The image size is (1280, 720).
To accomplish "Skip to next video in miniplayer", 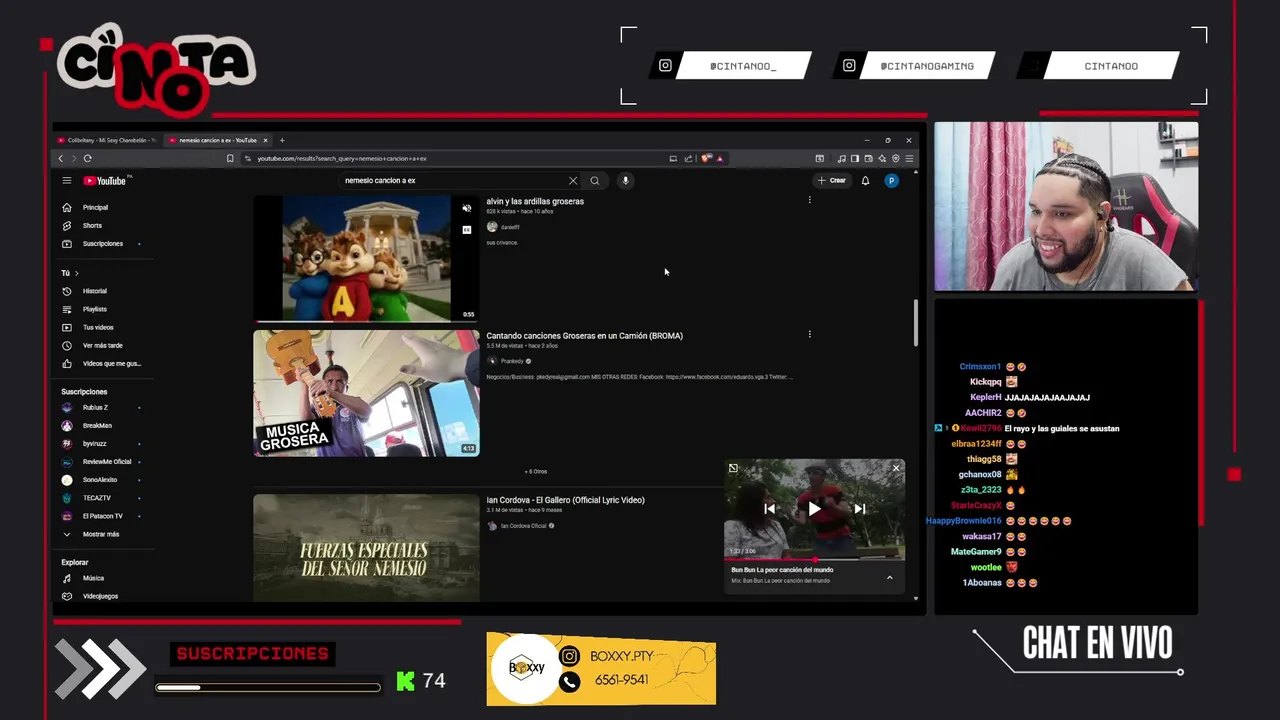I will [x=859, y=509].
